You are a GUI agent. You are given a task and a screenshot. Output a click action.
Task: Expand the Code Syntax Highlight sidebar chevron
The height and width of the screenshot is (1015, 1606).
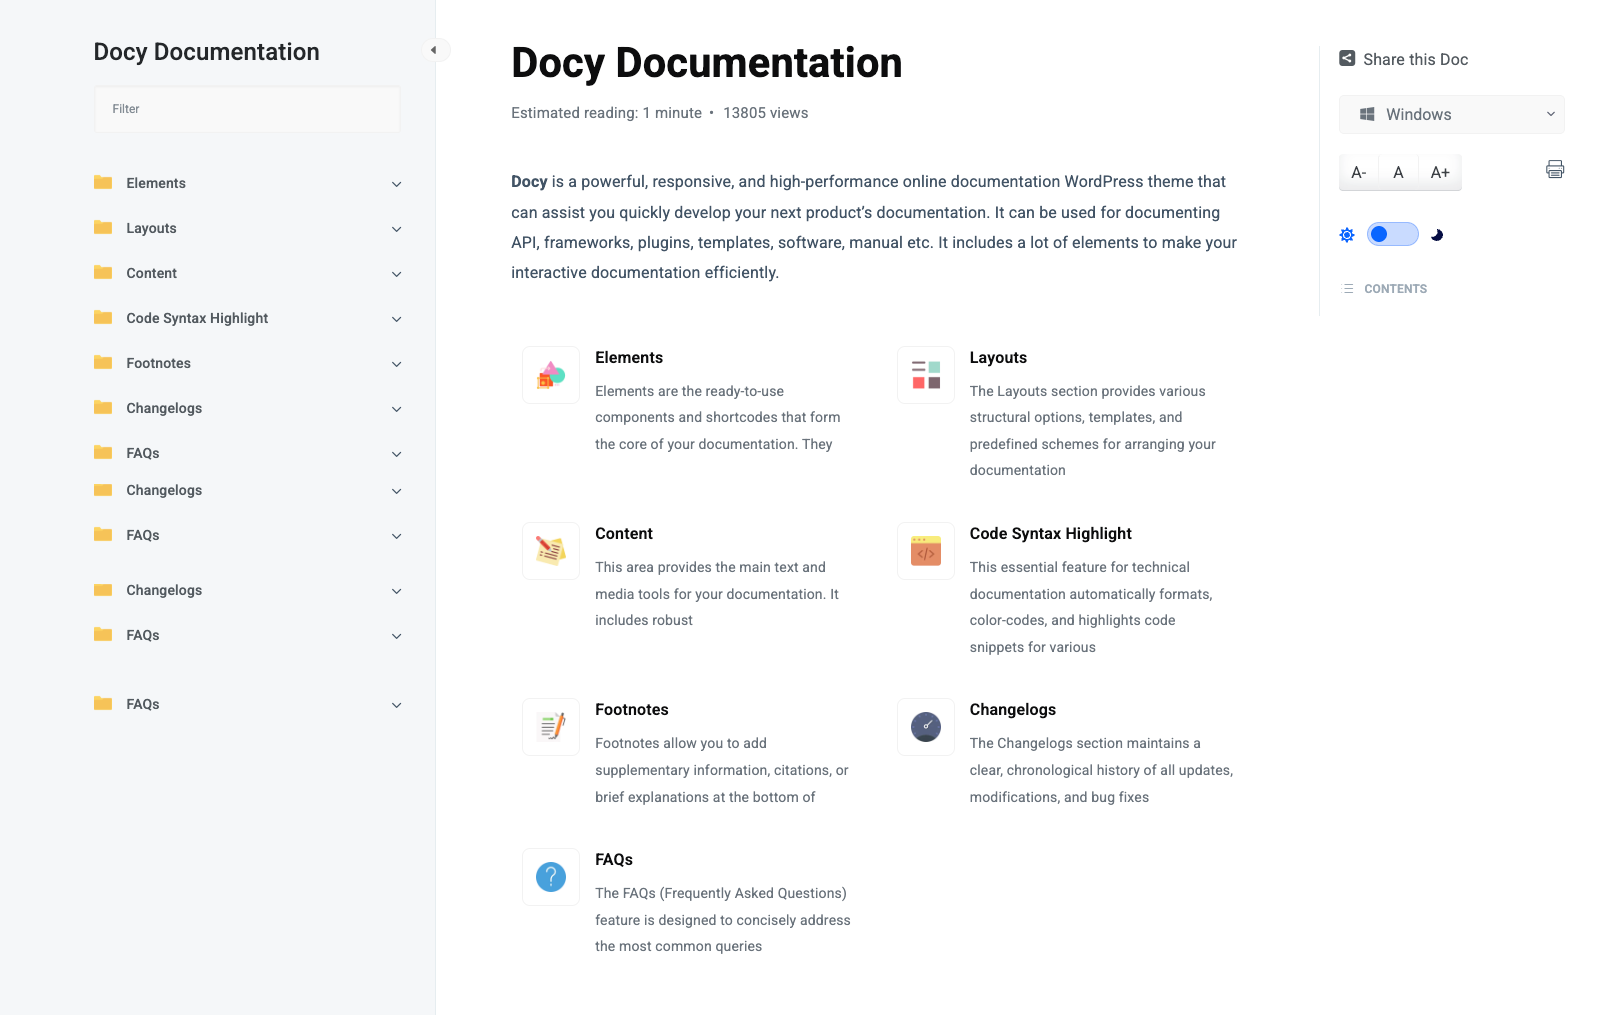tap(397, 319)
